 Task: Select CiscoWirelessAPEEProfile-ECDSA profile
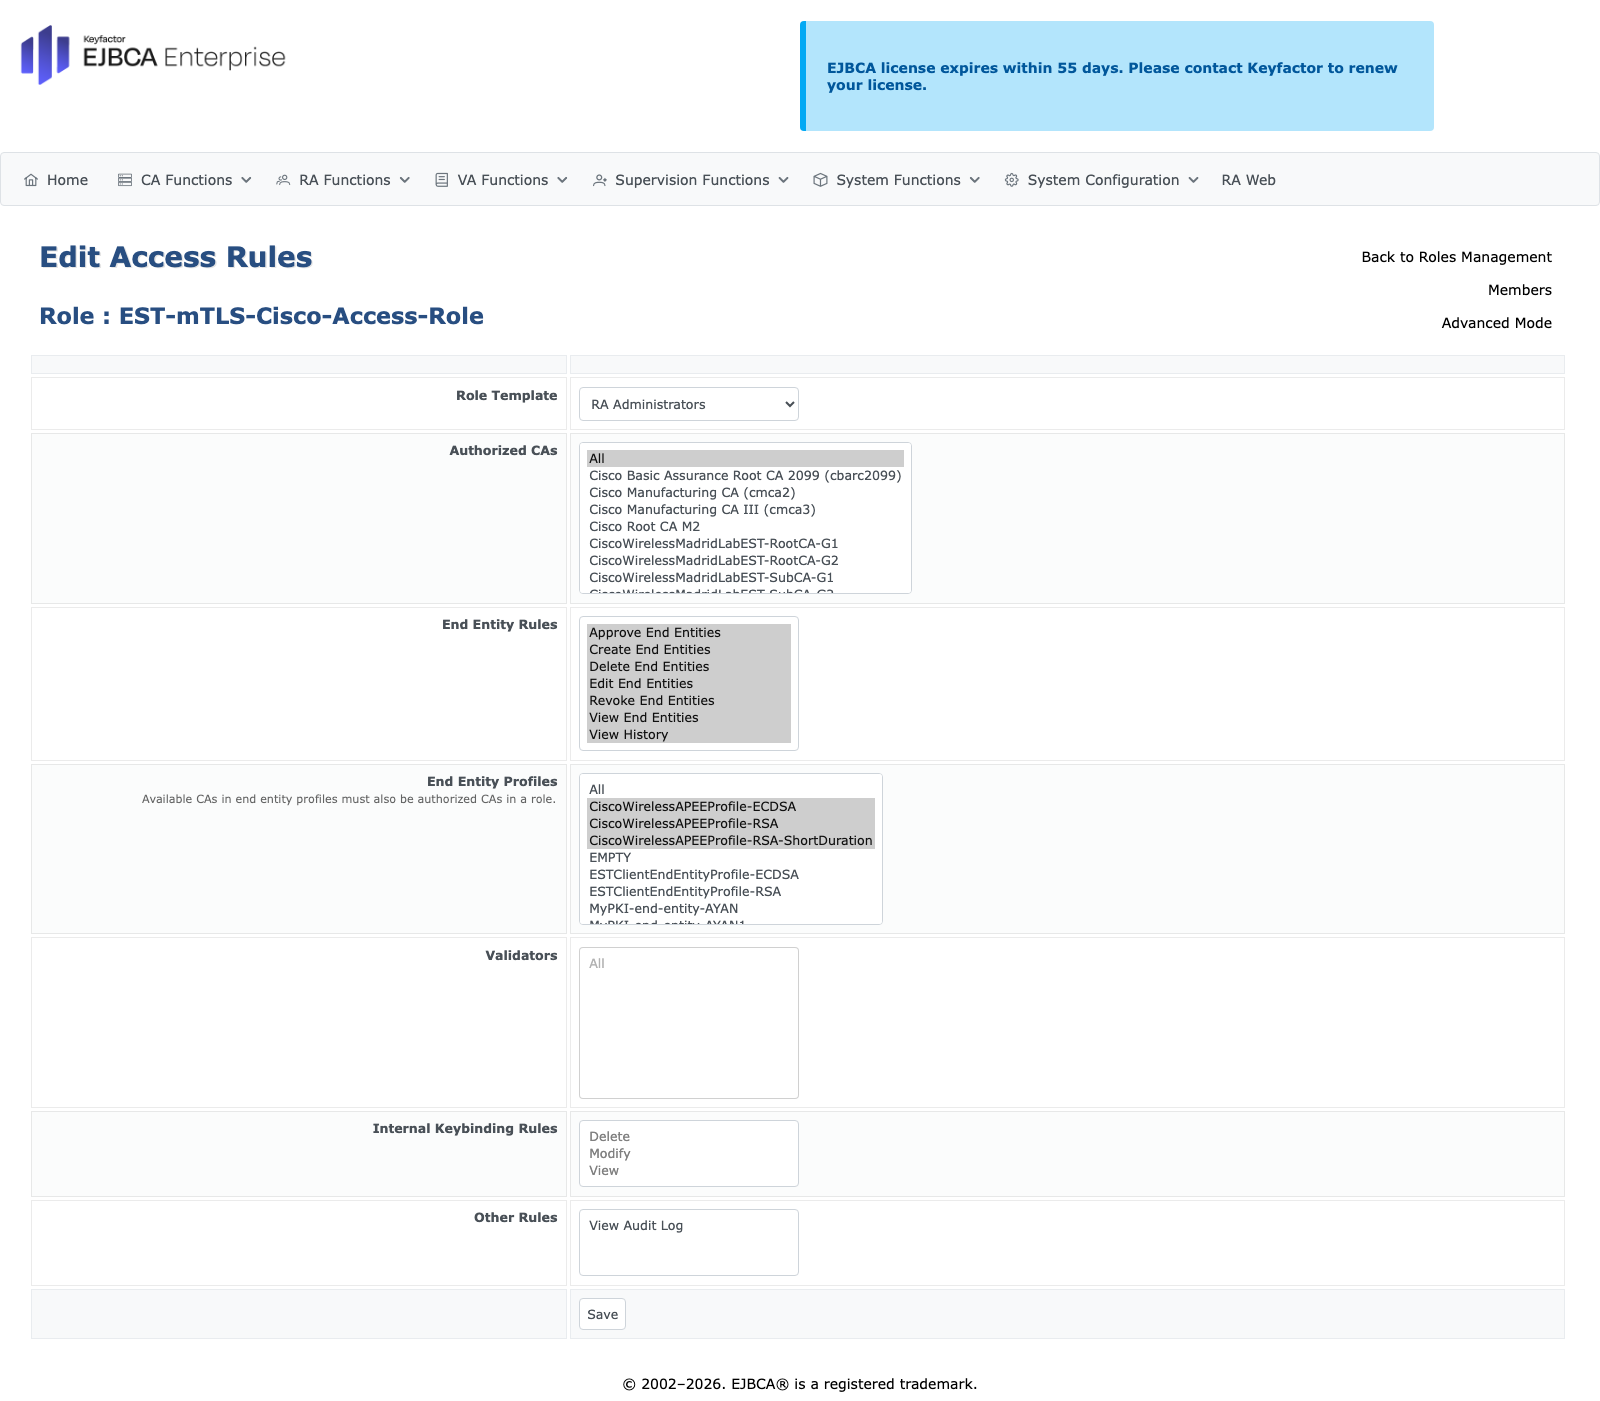(731, 807)
